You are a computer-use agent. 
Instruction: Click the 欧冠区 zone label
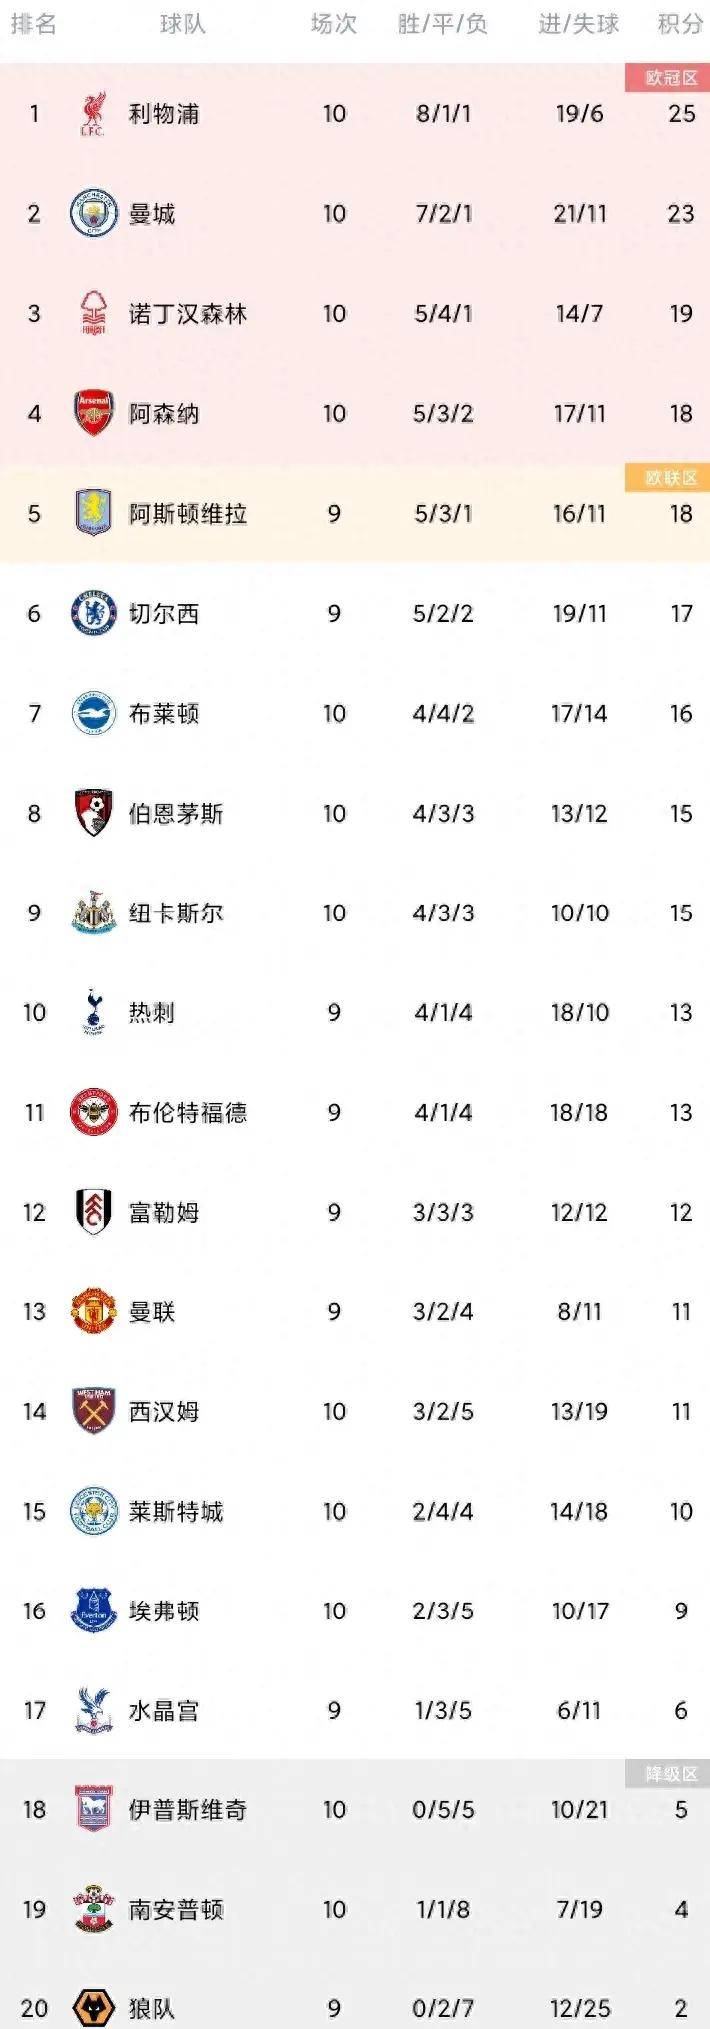coord(670,78)
